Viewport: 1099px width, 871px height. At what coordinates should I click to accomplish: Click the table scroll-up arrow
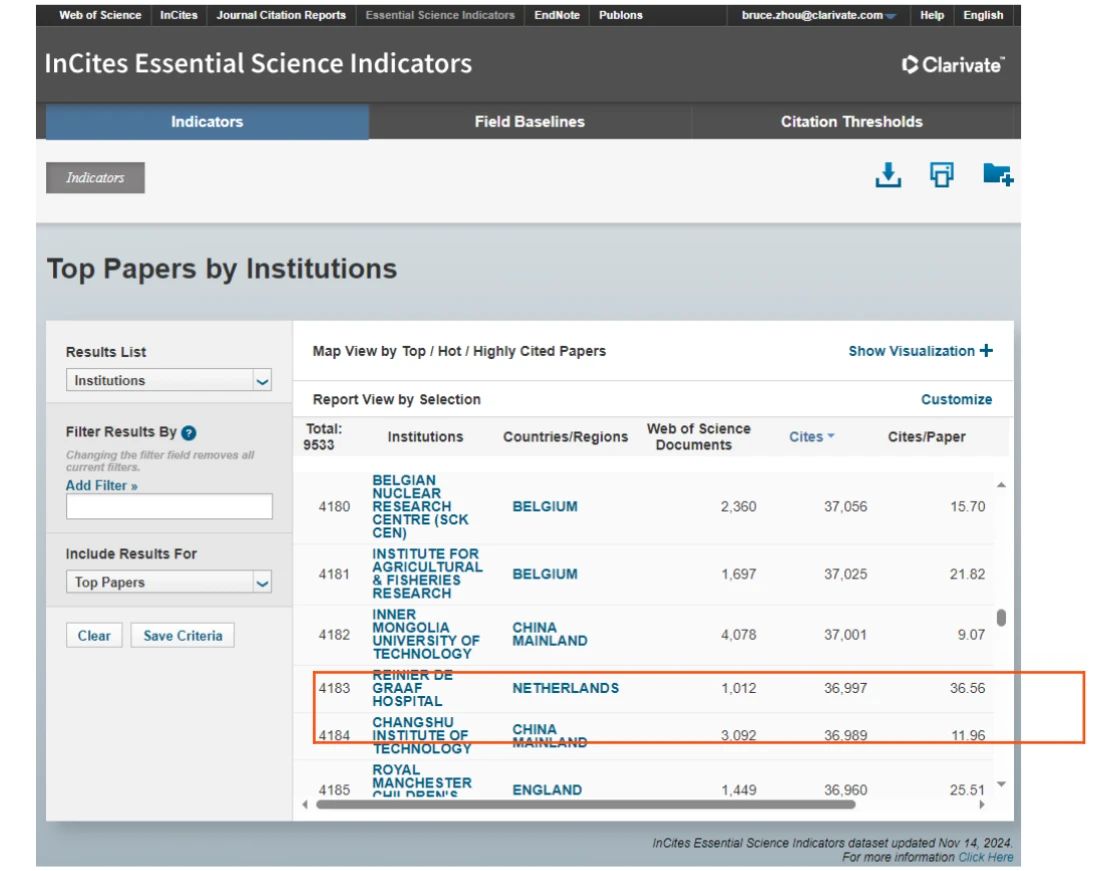click(1001, 485)
